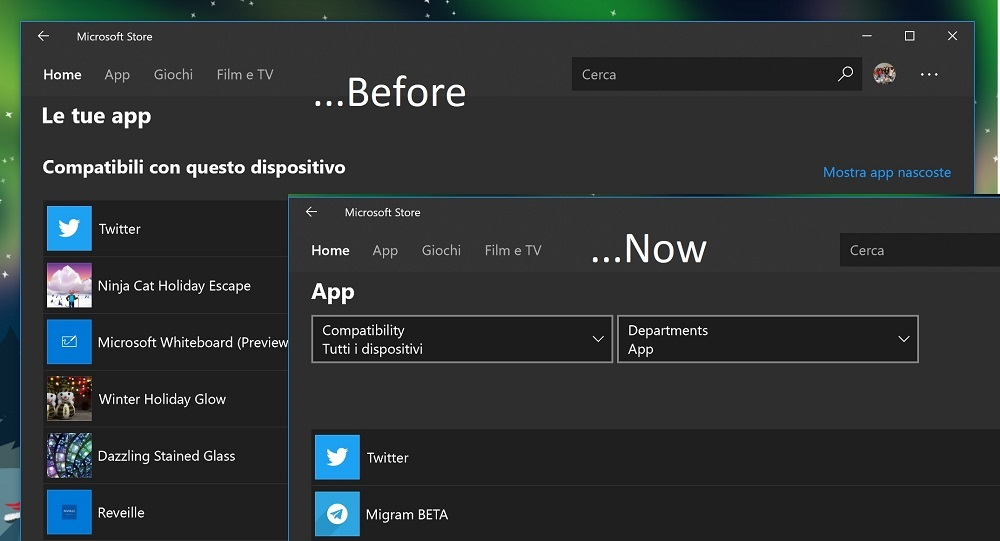Open Reveille entry text
1000x541 pixels.
coord(121,513)
